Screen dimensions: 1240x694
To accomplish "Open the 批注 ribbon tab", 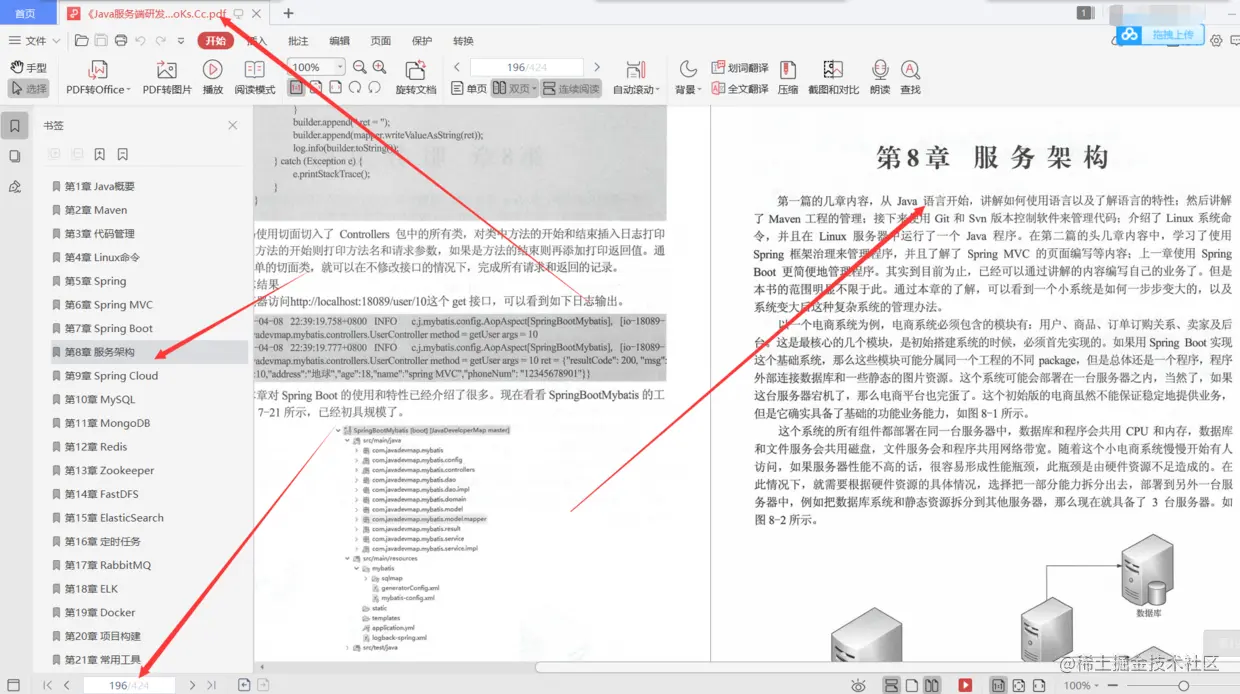I will coord(298,41).
